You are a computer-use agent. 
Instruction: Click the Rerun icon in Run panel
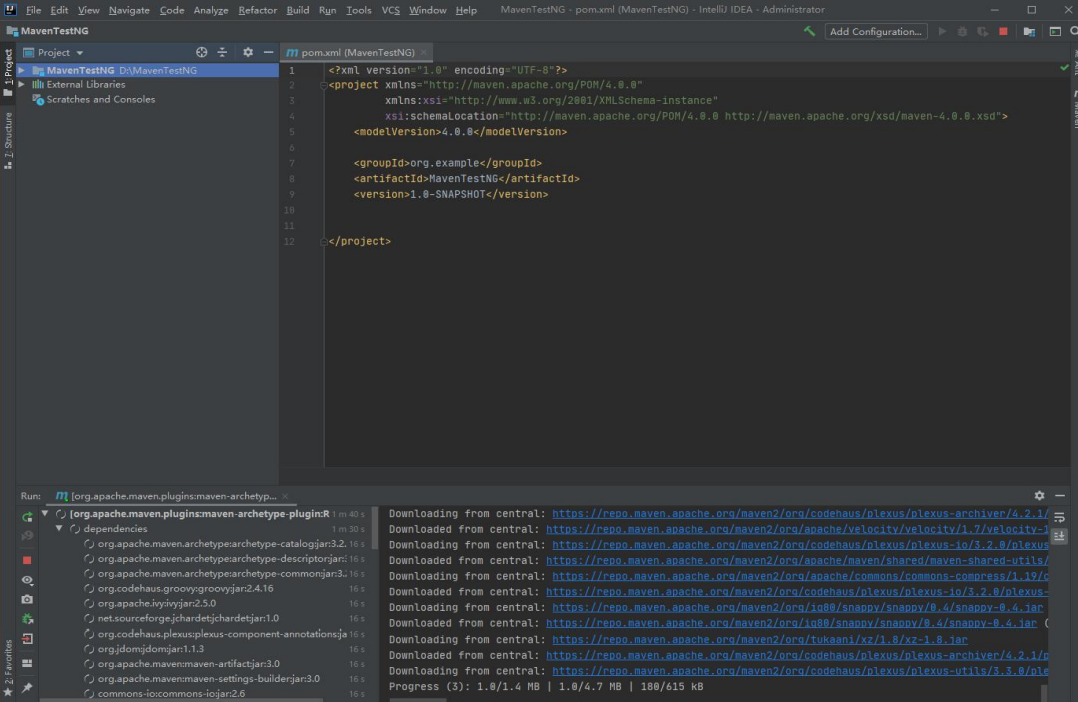[x=27, y=516]
